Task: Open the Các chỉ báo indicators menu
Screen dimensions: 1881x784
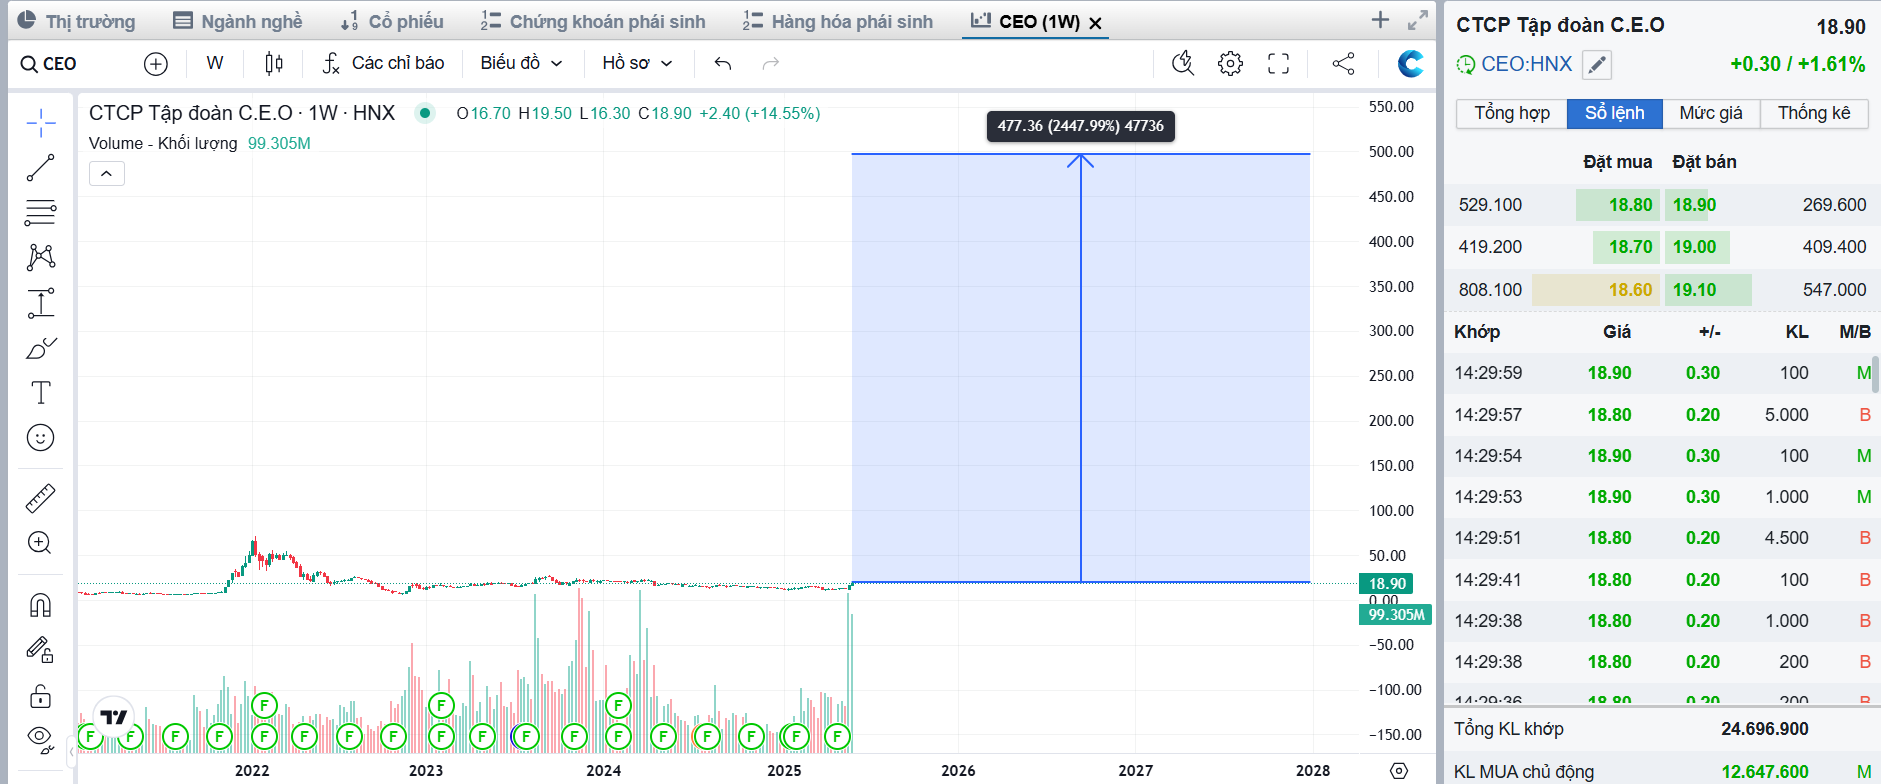Action: [x=384, y=63]
